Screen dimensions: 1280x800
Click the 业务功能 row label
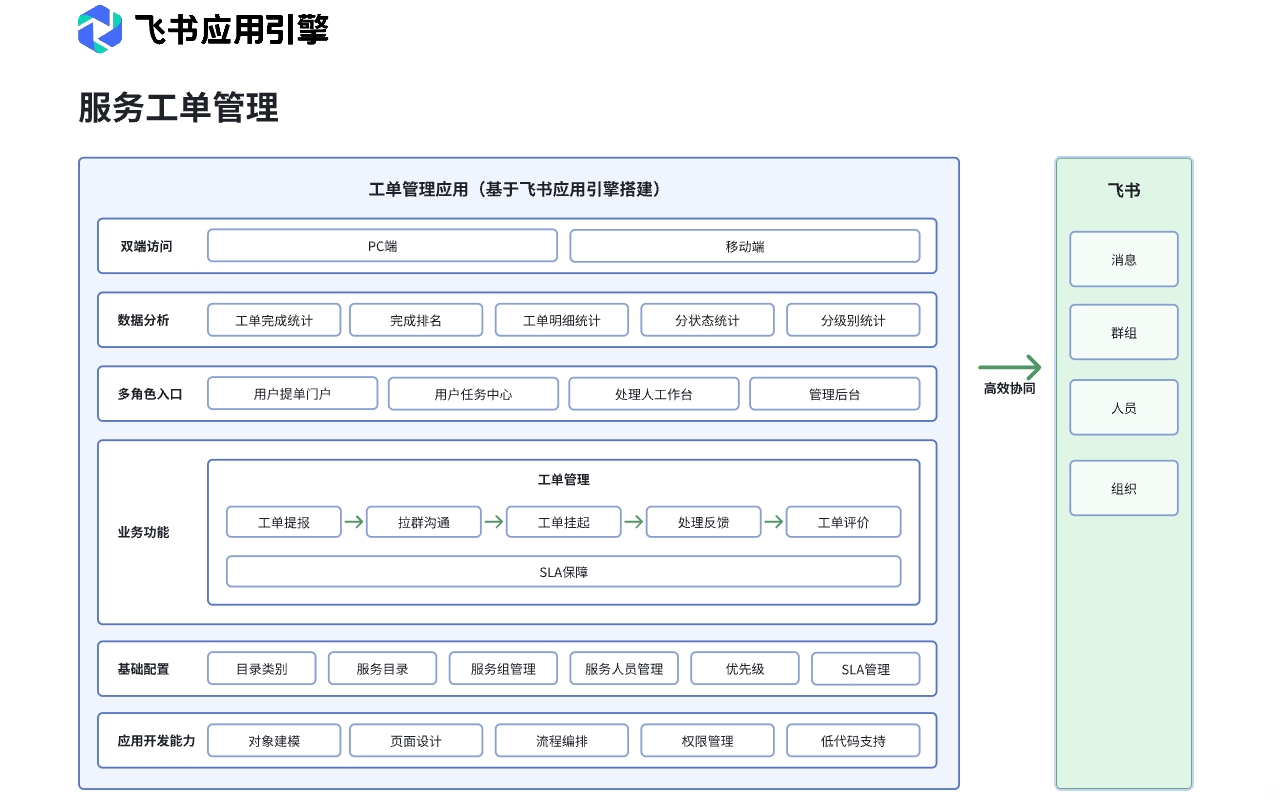pyautogui.click(x=144, y=532)
